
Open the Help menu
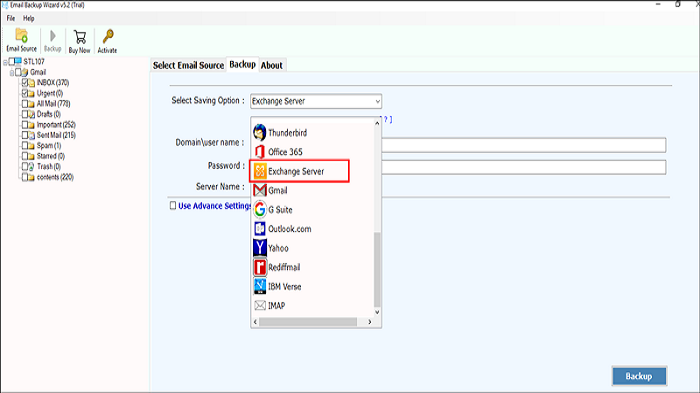29,18
